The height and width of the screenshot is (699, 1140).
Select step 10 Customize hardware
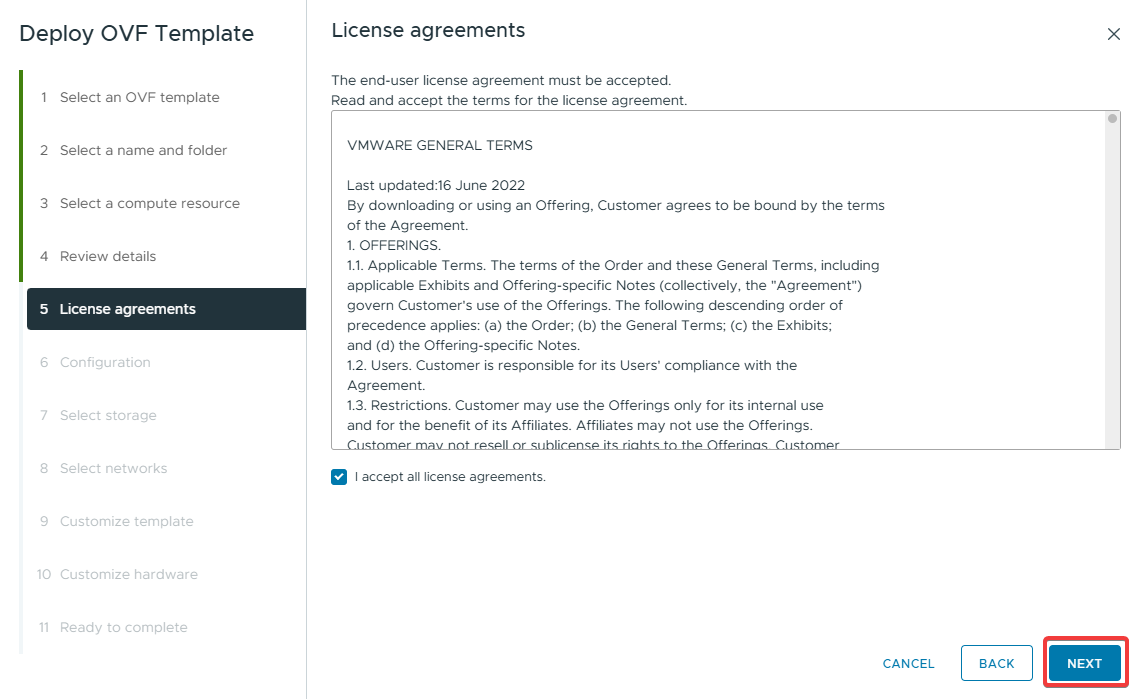(128, 574)
